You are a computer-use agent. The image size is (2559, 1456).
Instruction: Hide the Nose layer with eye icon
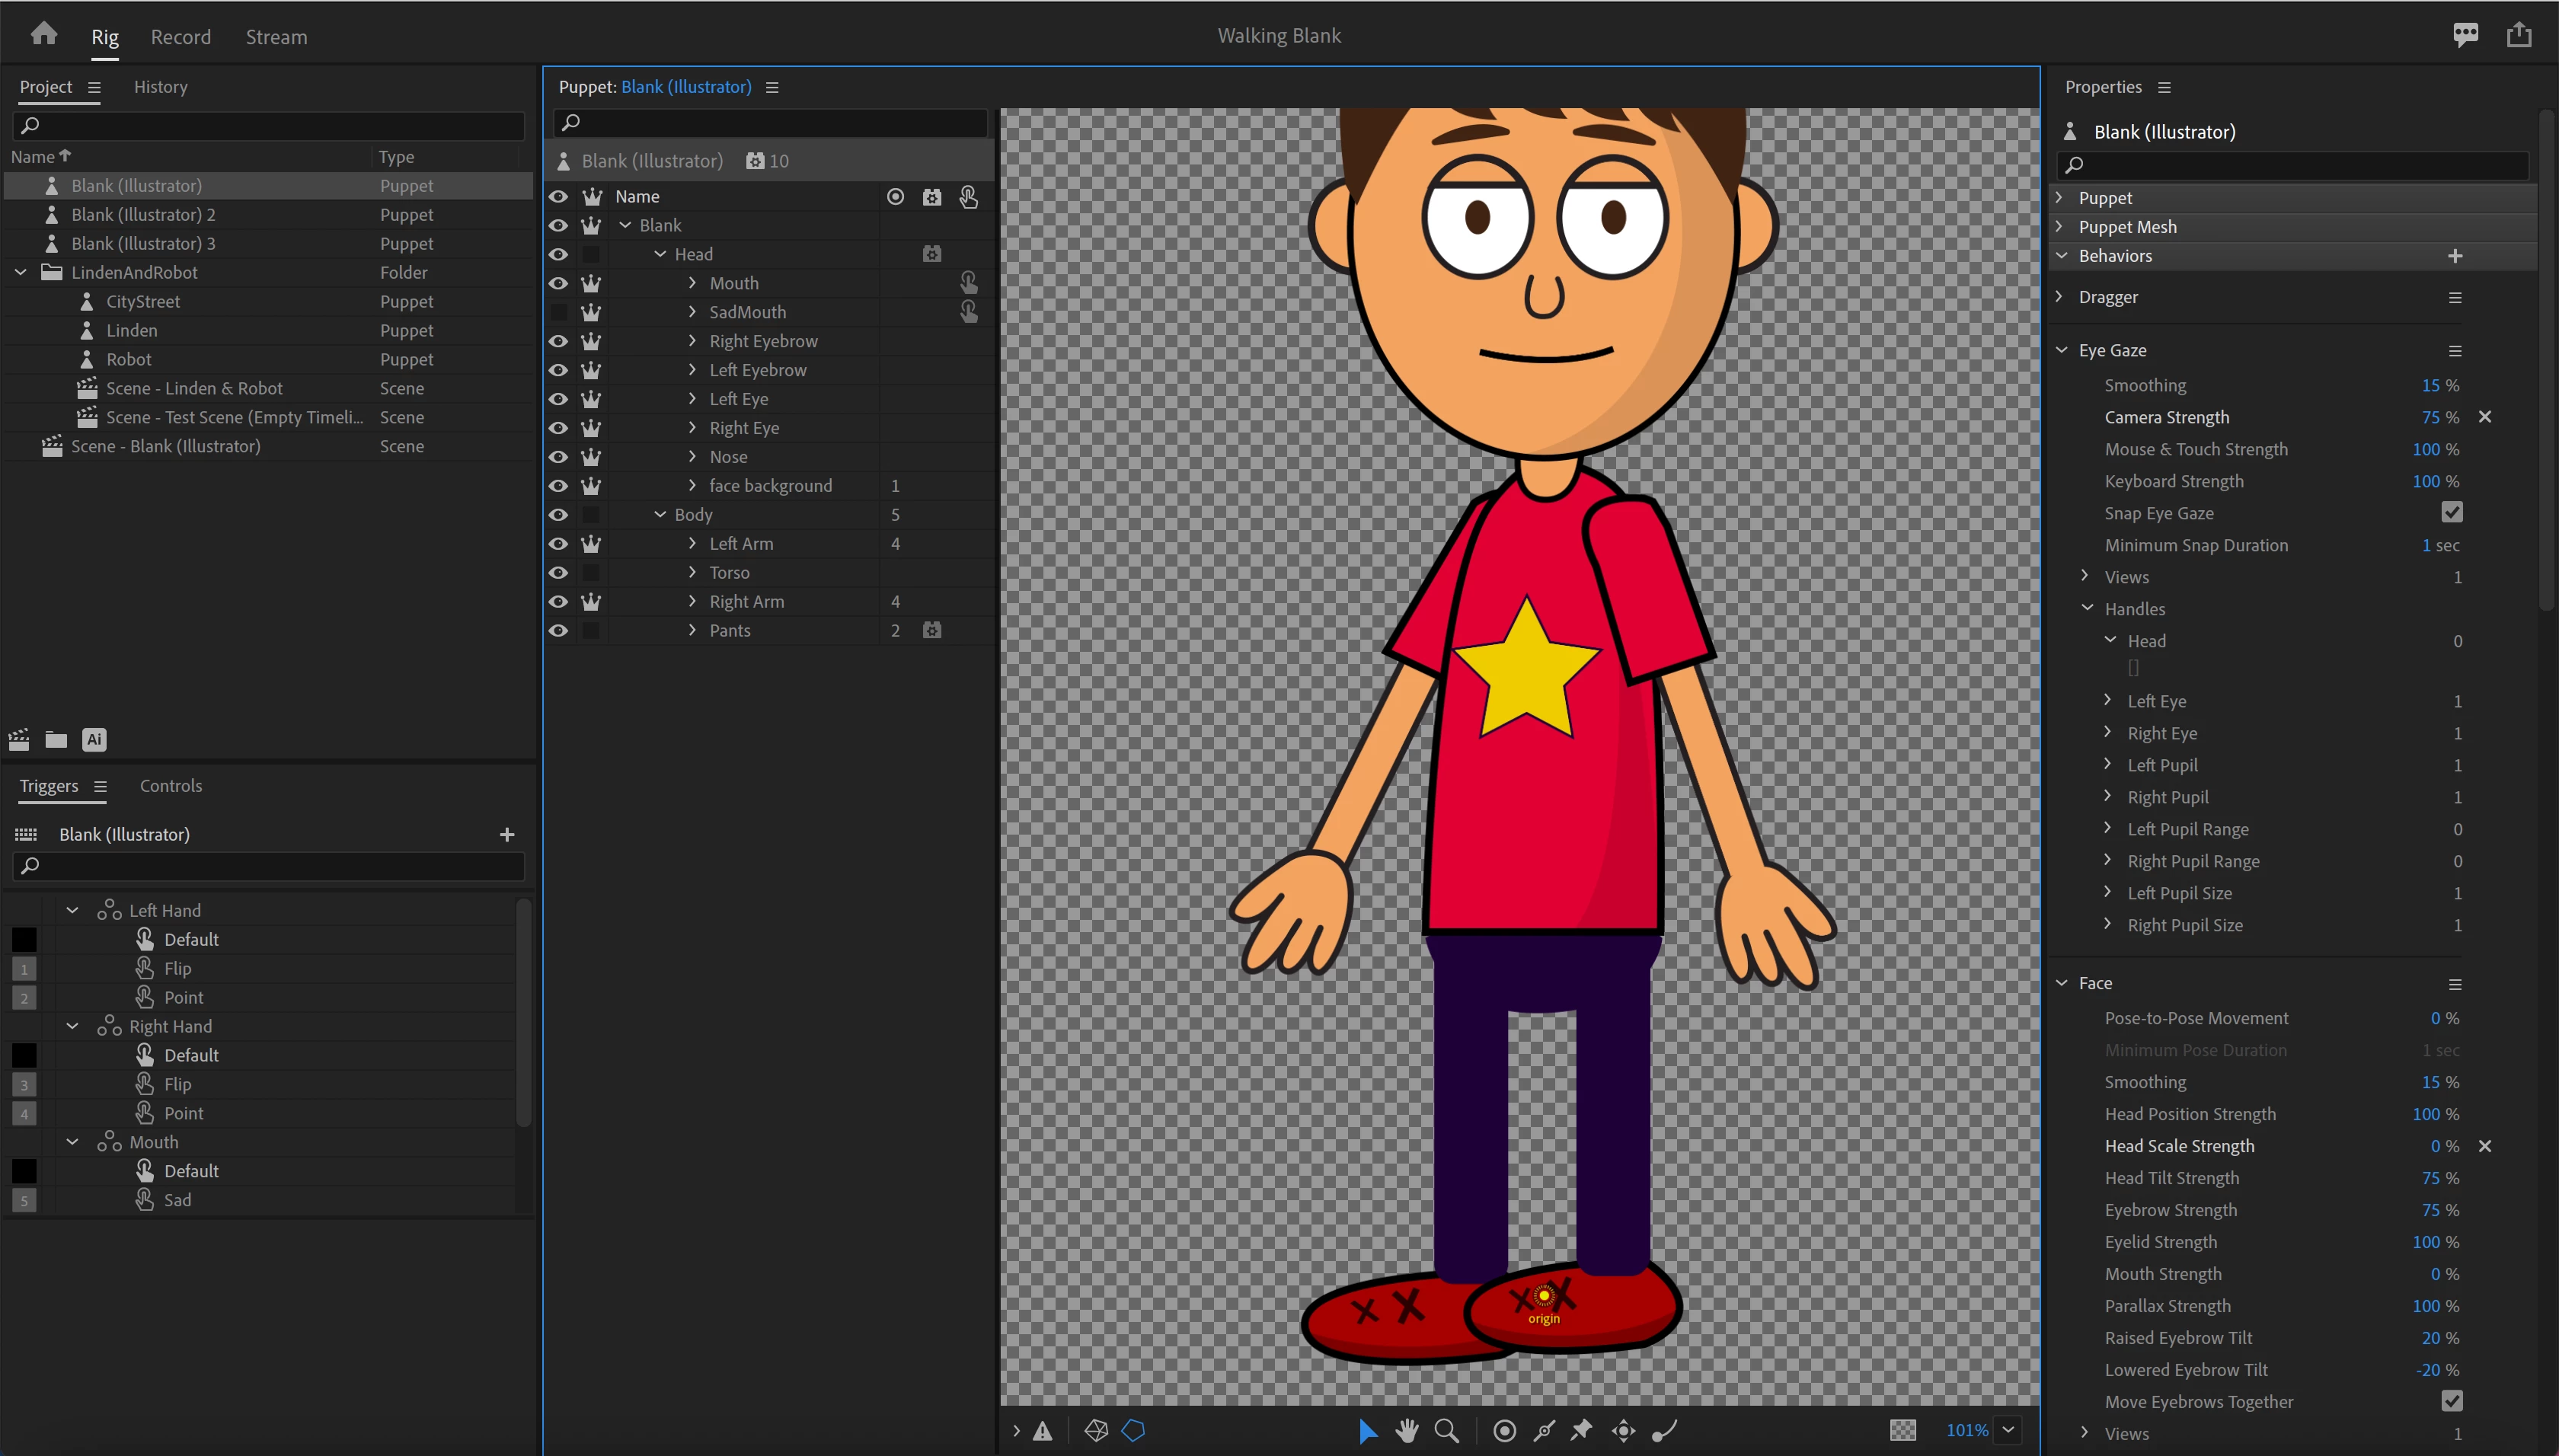pyautogui.click(x=558, y=457)
